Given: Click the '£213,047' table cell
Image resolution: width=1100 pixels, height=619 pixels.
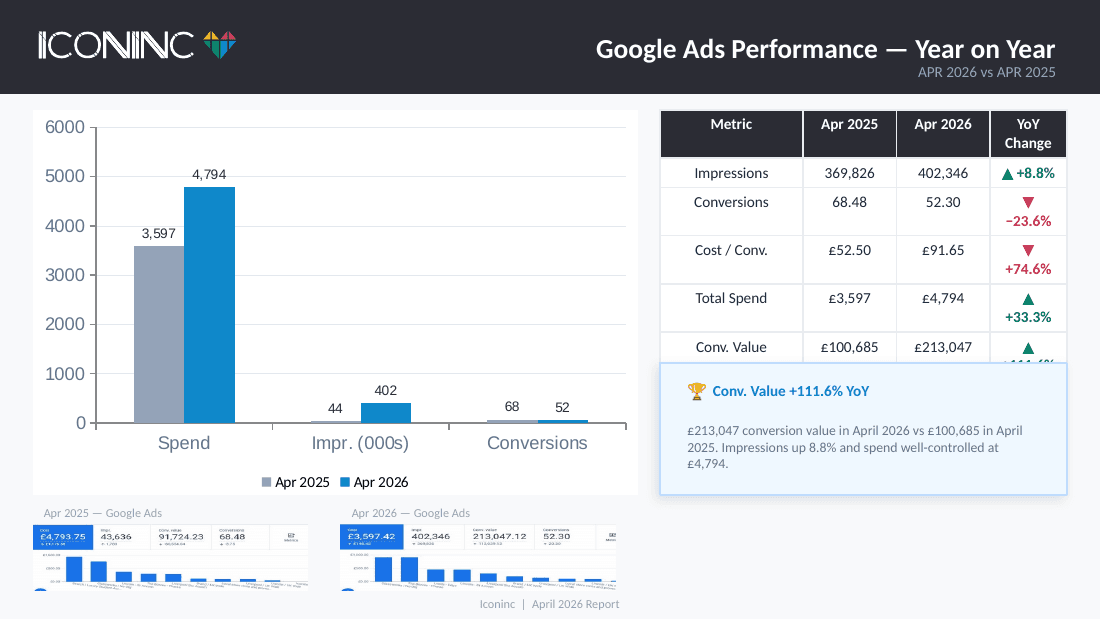Looking at the screenshot, I should pos(943,347).
